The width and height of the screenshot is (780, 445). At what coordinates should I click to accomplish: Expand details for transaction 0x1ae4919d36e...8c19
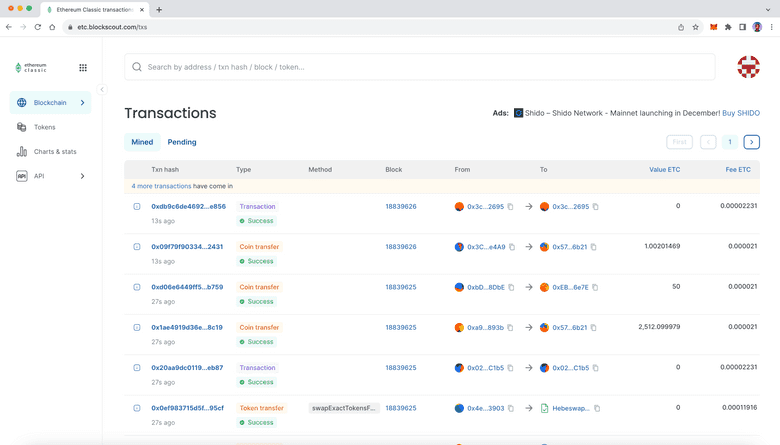tap(137, 328)
